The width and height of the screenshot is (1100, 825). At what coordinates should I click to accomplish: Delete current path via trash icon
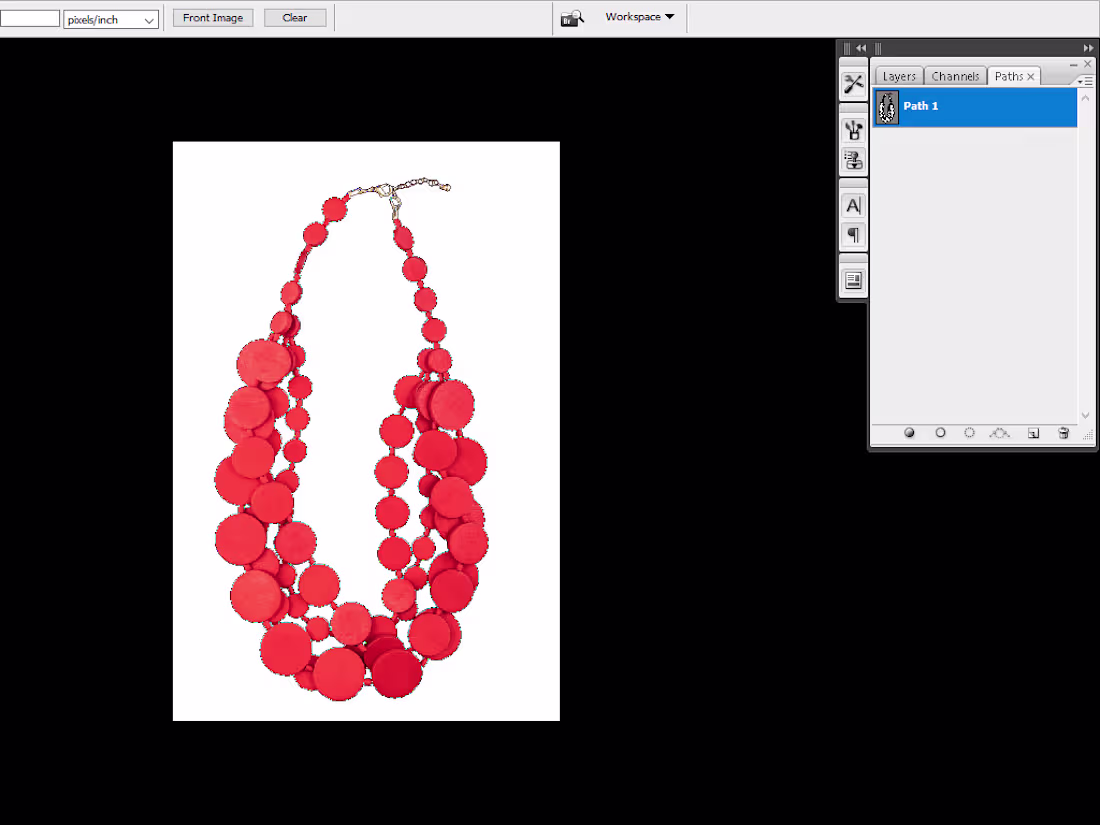1063,433
